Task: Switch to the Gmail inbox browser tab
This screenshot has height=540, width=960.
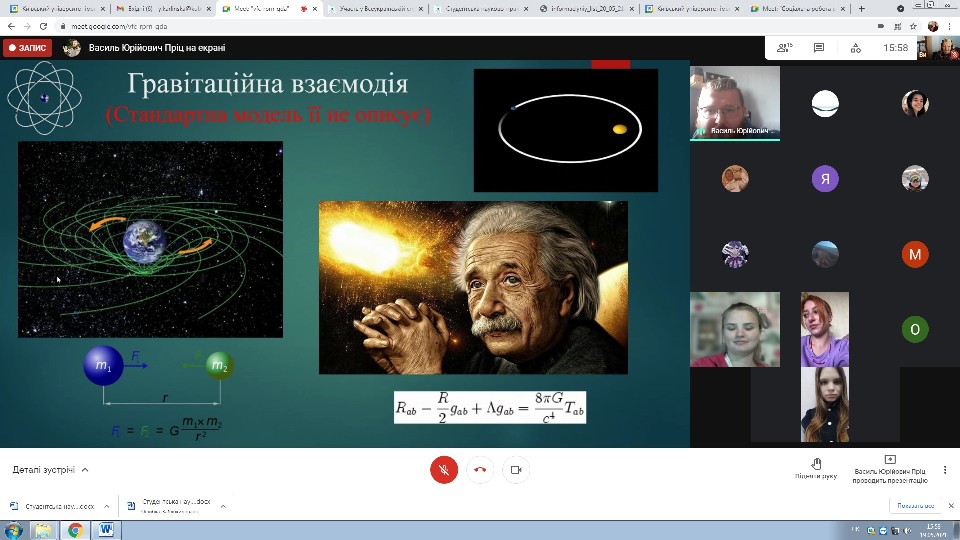Action: click(159, 8)
